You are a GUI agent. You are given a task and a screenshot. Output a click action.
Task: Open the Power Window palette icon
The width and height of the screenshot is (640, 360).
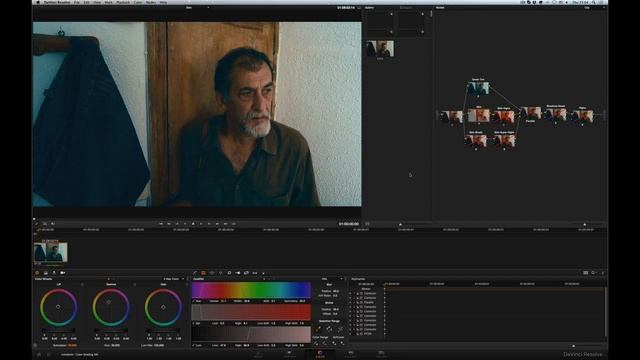[212, 273]
